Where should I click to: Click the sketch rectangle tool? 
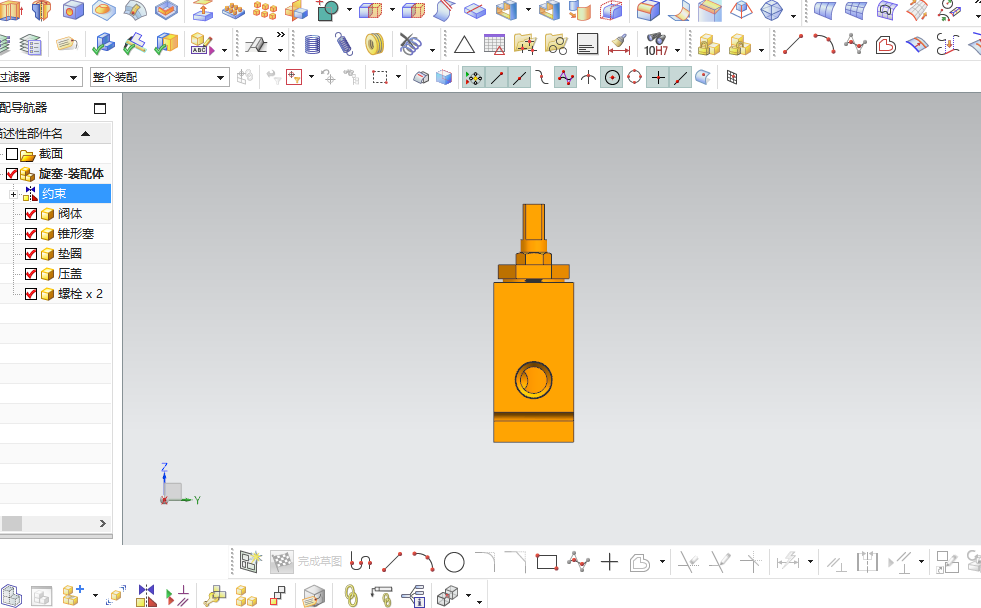[x=547, y=562]
